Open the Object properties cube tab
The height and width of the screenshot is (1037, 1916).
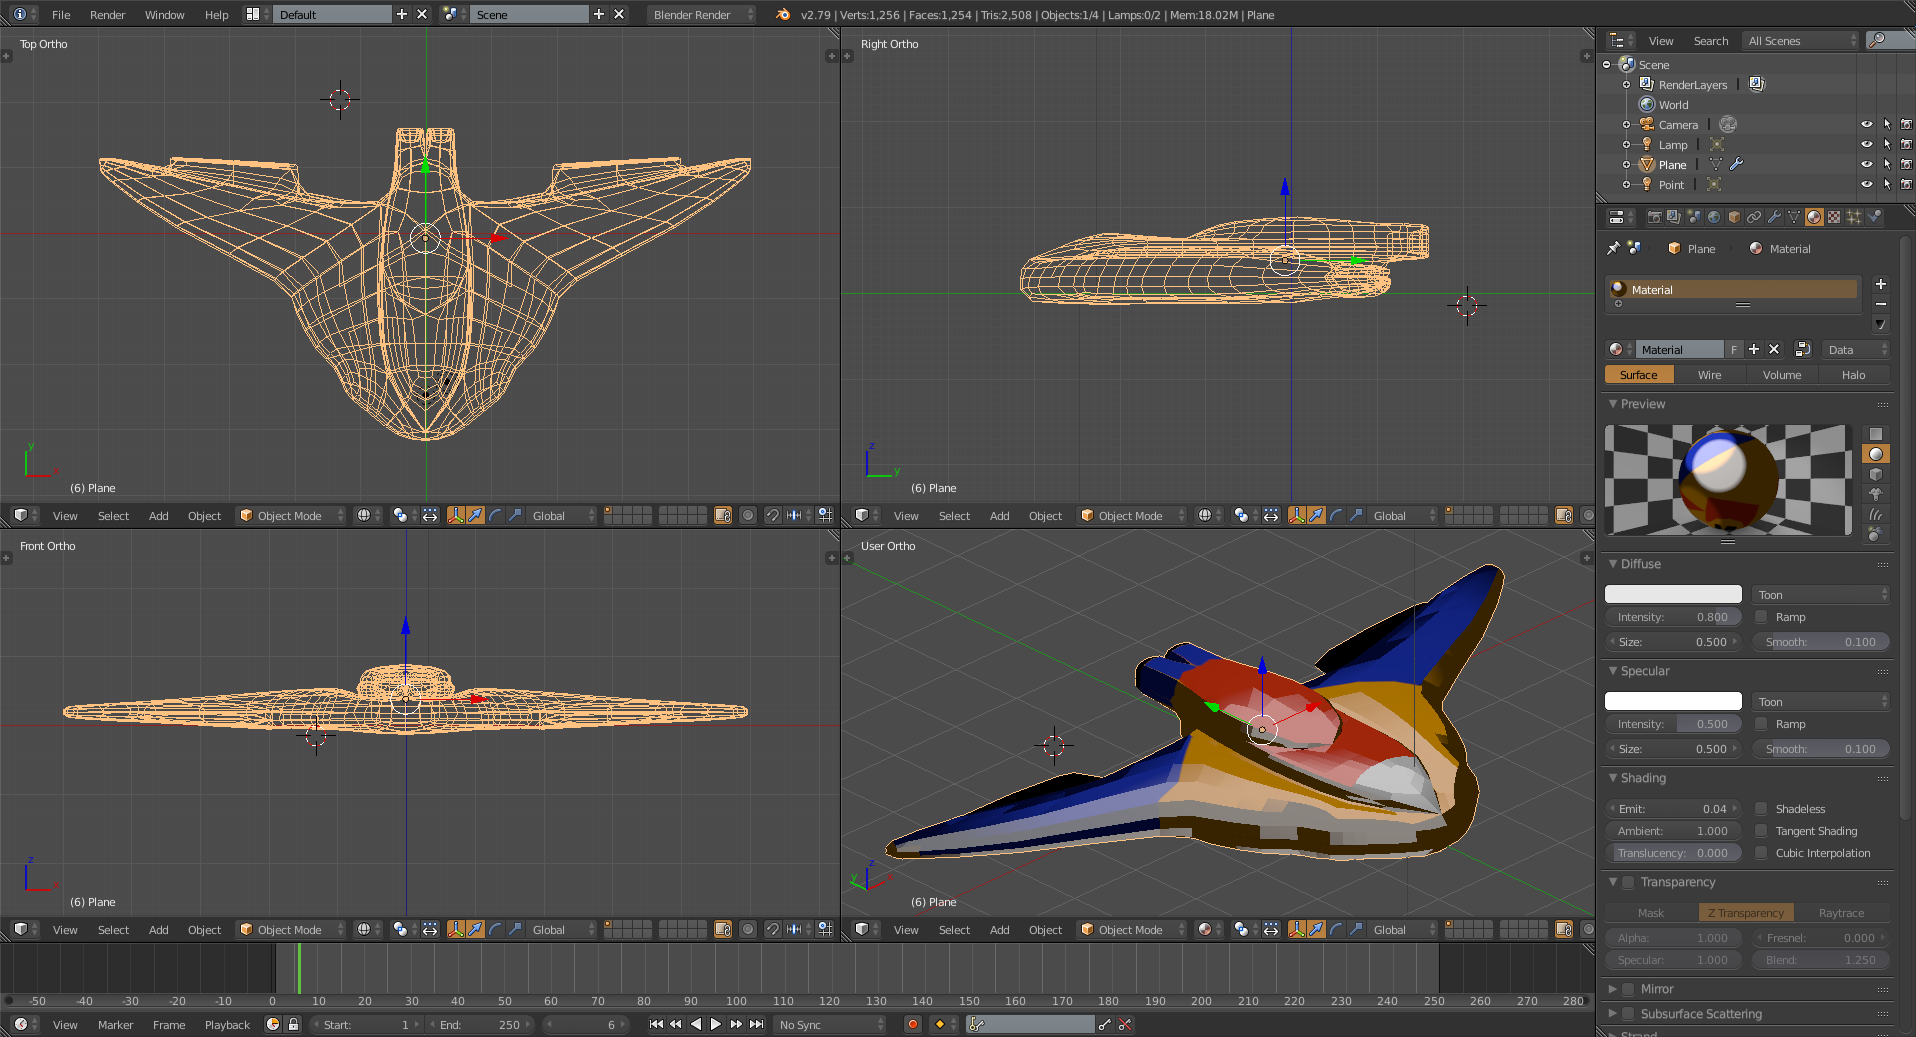[x=1734, y=217]
